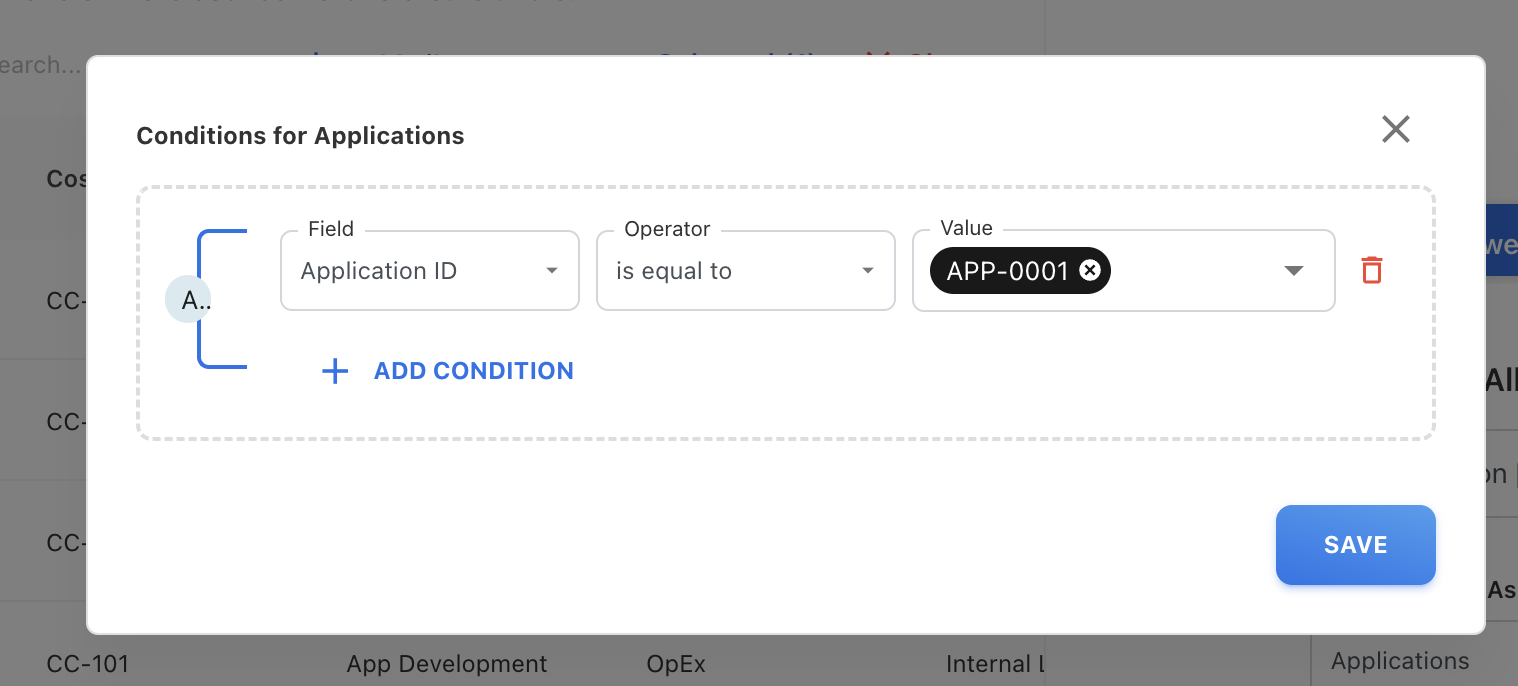
Task: Save the conditions with the SAVE button
Action: tap(1355, 545)
